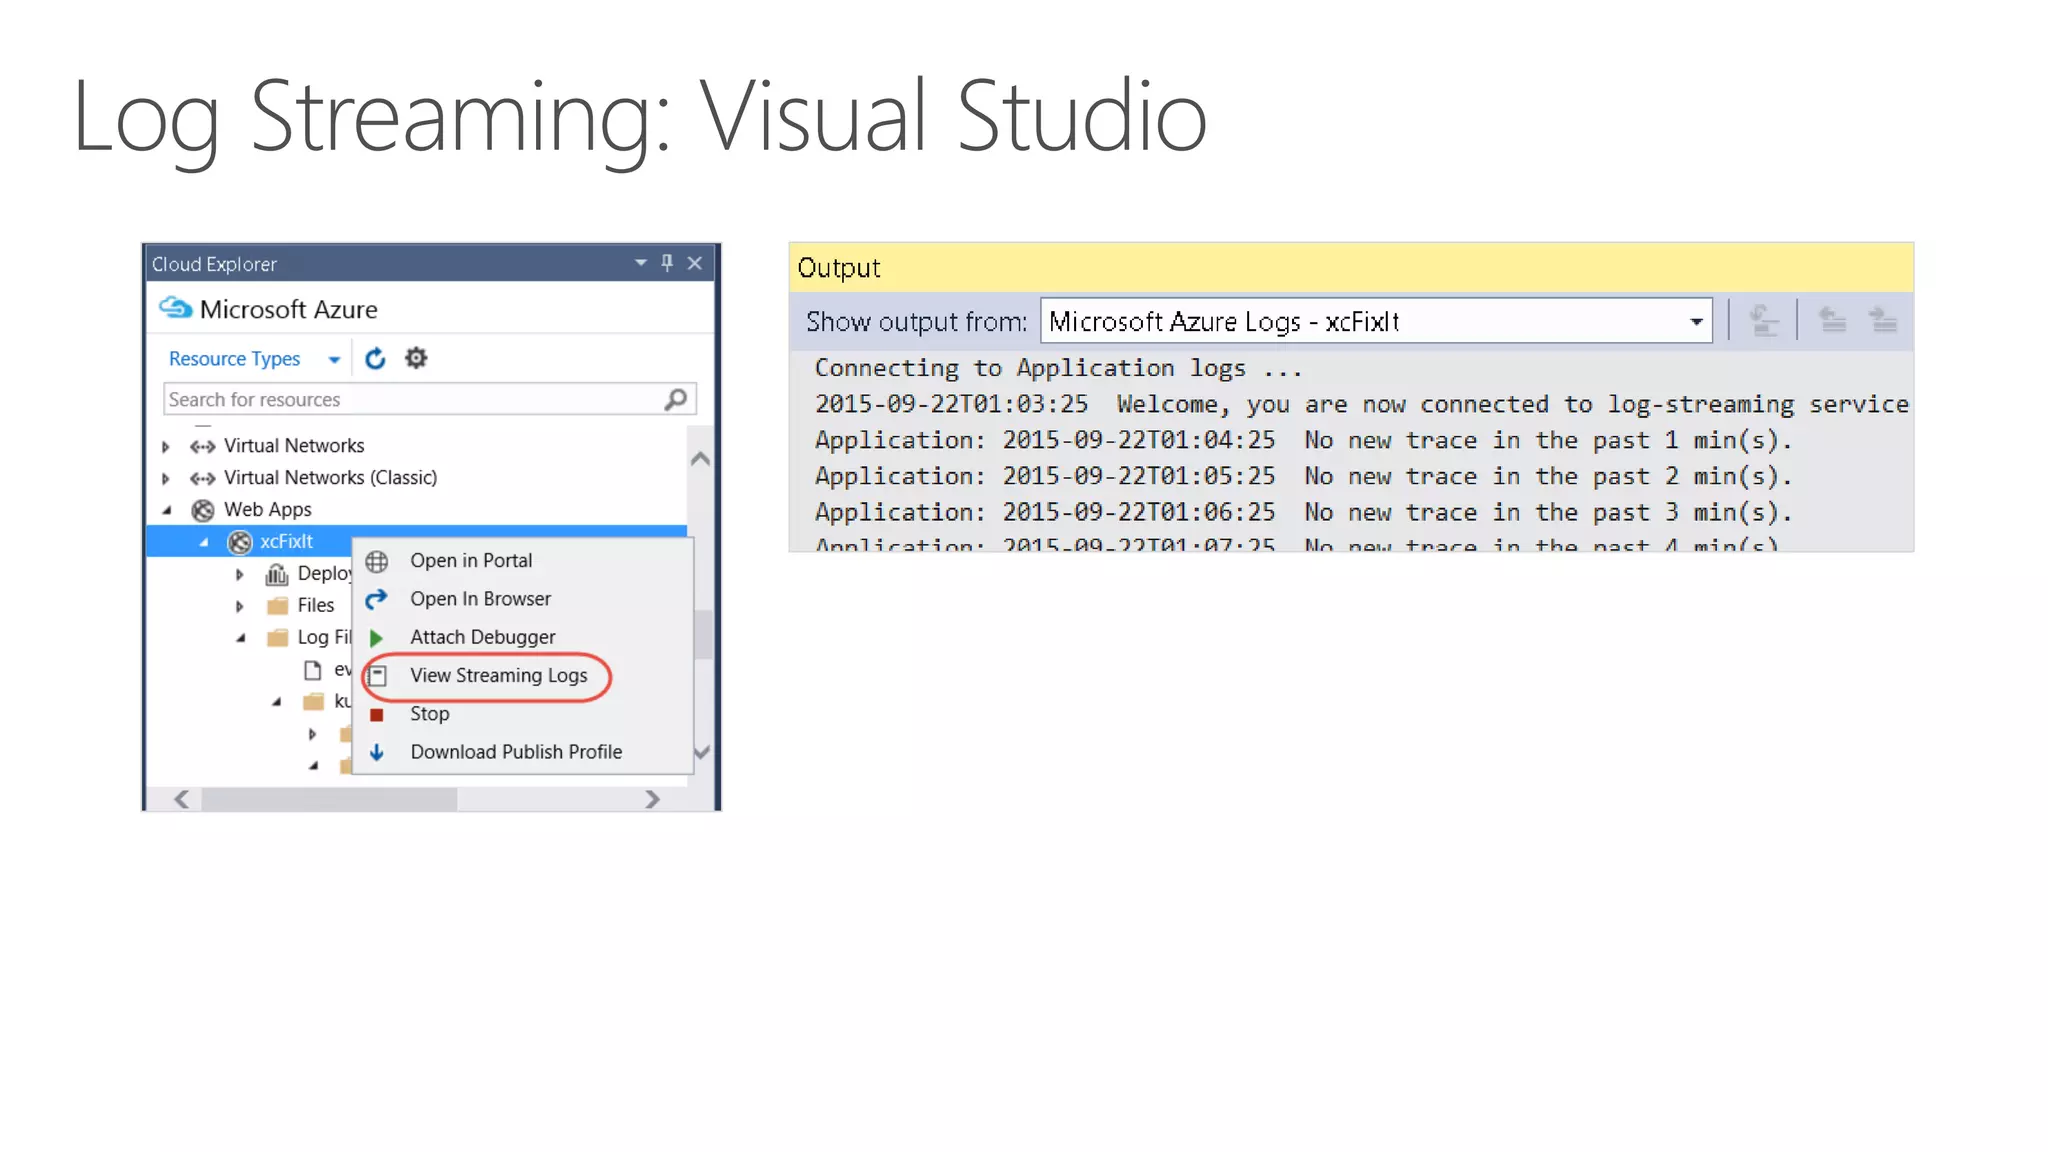Click the Open in Portal globe icon
The width and height of the screenshot is (2048, 1152).
[377, 561]
